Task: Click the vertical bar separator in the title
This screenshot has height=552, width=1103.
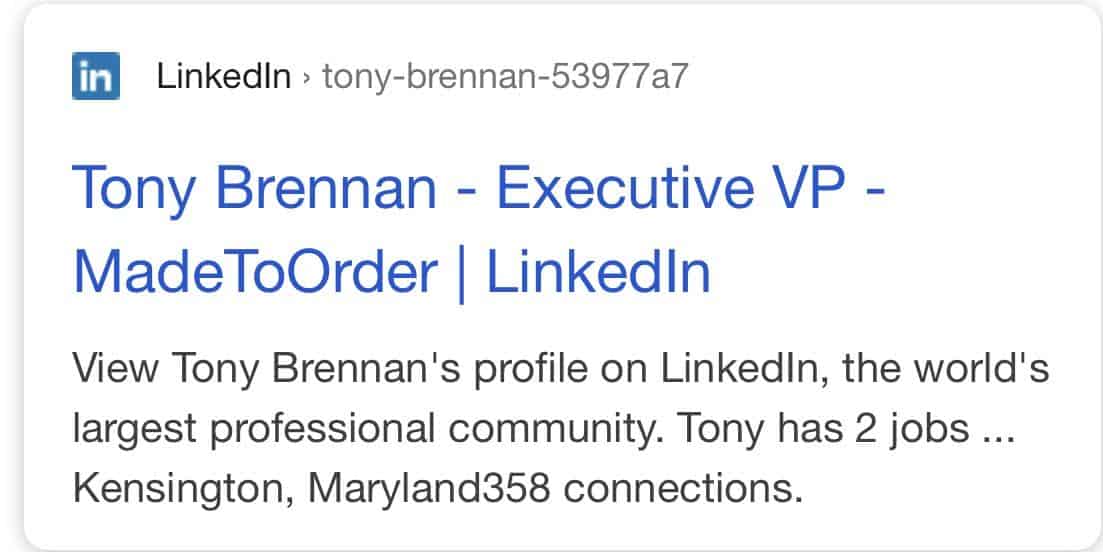Action: pos(461,274)
